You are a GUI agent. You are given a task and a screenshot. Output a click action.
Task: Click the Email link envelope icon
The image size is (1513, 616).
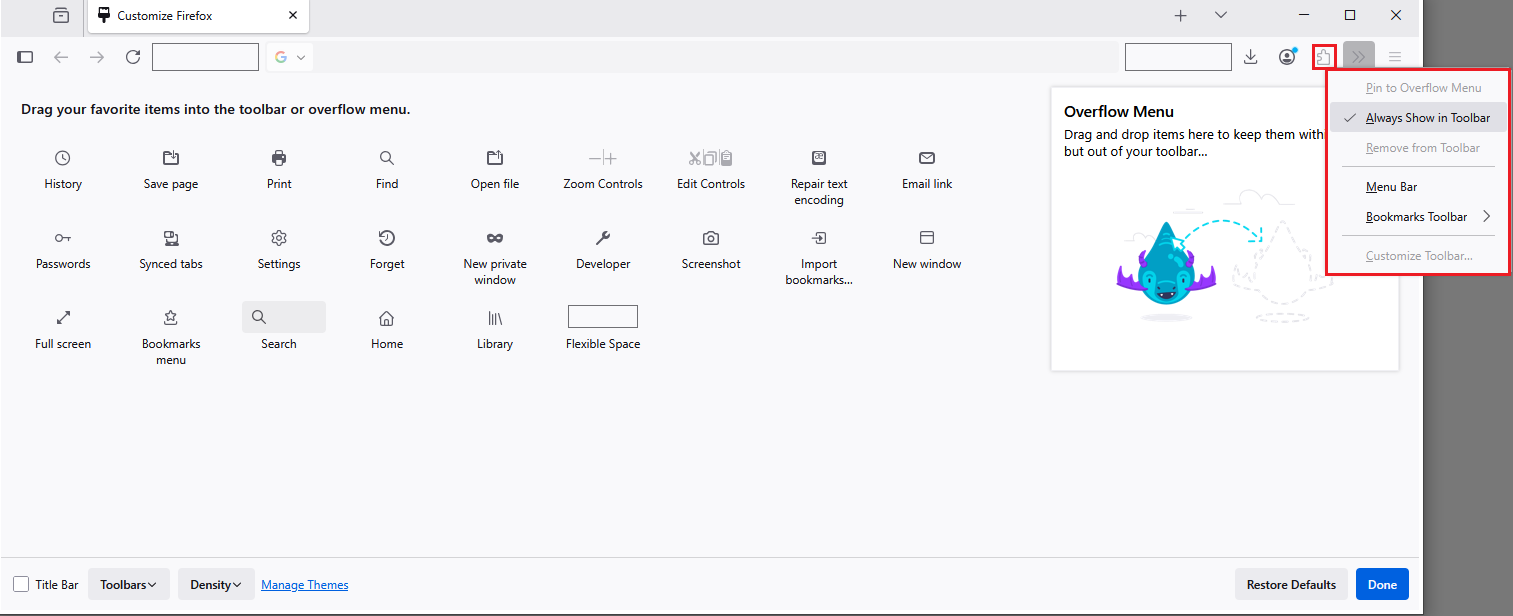pos(927,158)
